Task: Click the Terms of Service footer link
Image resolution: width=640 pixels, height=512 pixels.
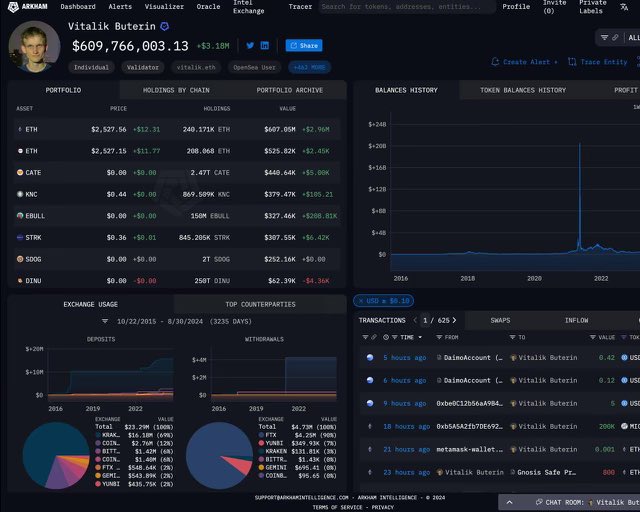Action: [337, 508]
